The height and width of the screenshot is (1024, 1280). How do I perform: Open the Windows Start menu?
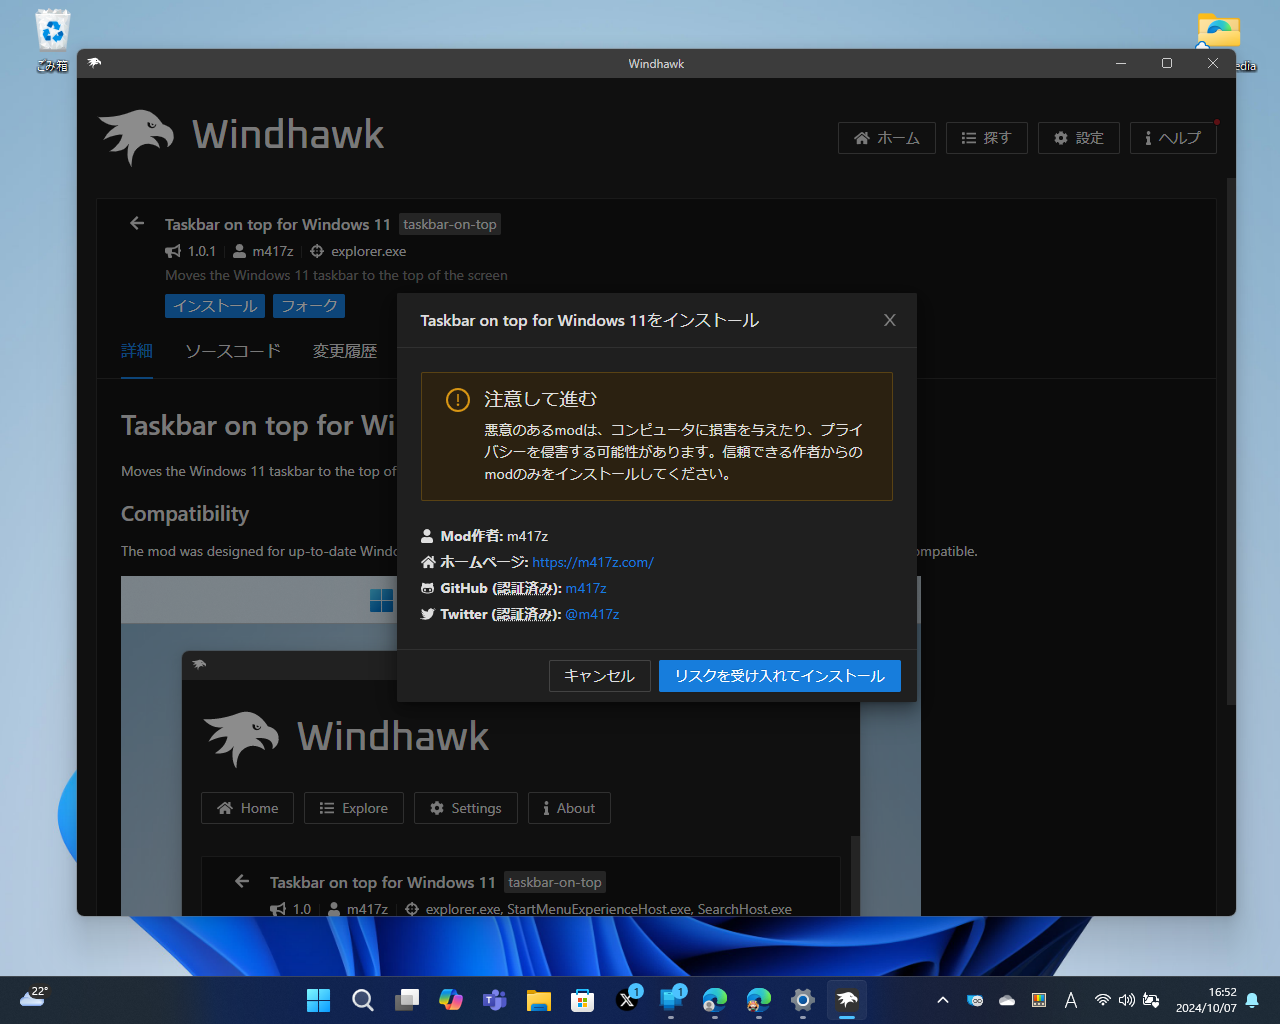point(318,1000)
